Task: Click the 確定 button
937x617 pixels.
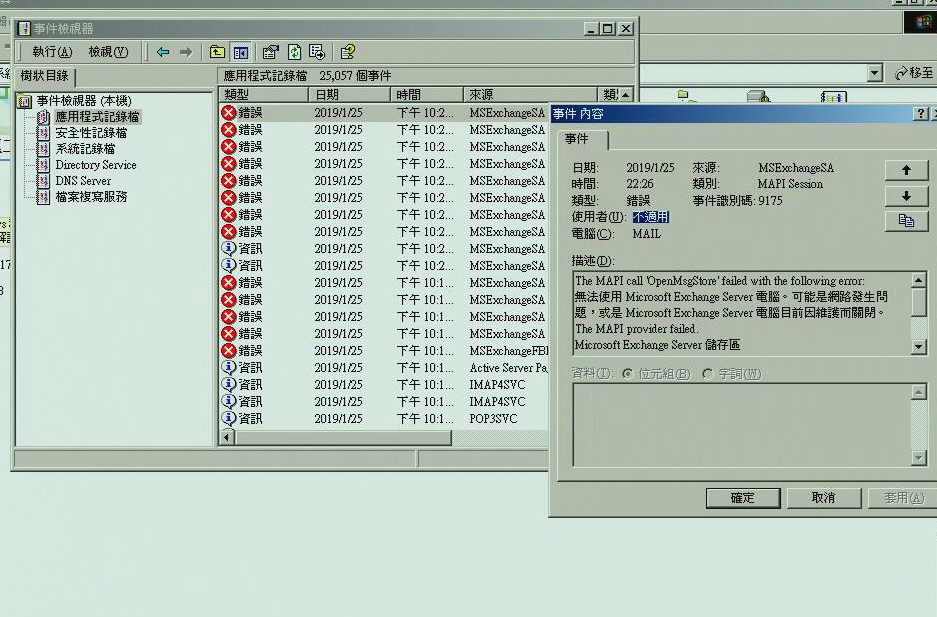Action: pyautogui.click(x=743, y=498)
